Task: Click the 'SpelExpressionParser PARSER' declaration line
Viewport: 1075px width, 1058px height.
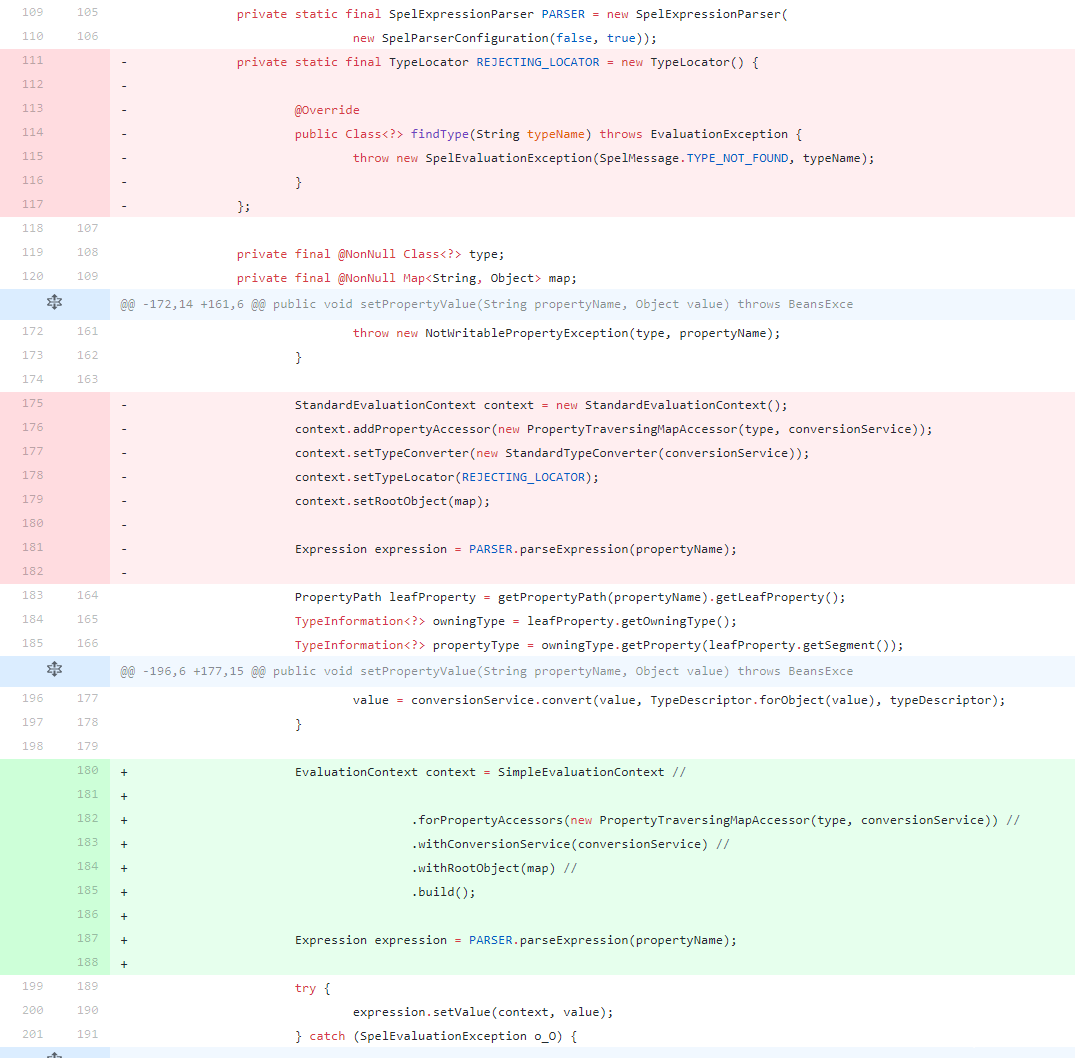Action: 512,14
